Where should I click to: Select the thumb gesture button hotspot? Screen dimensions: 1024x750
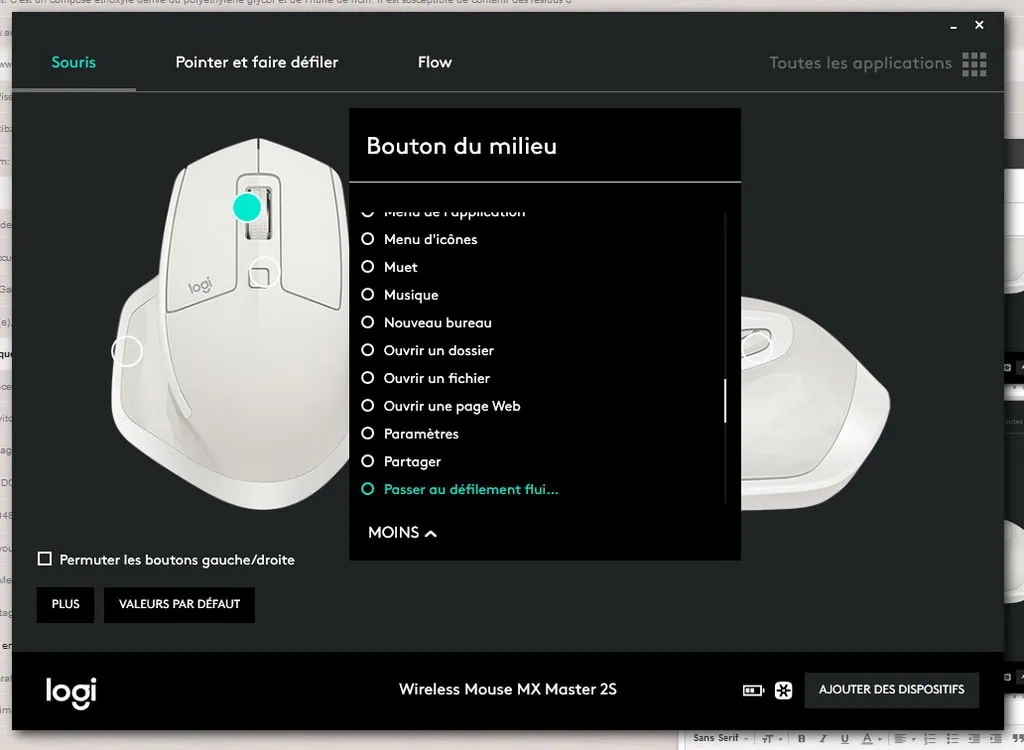[127, 351]
